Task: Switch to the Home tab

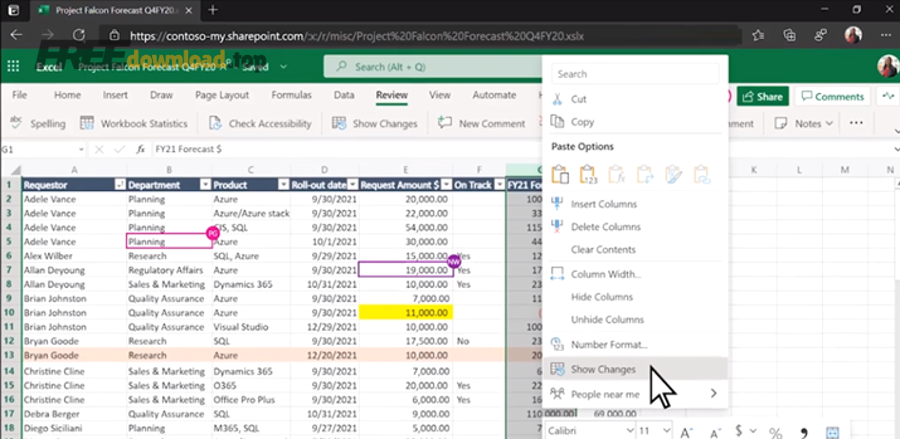Action: [67, 95]
